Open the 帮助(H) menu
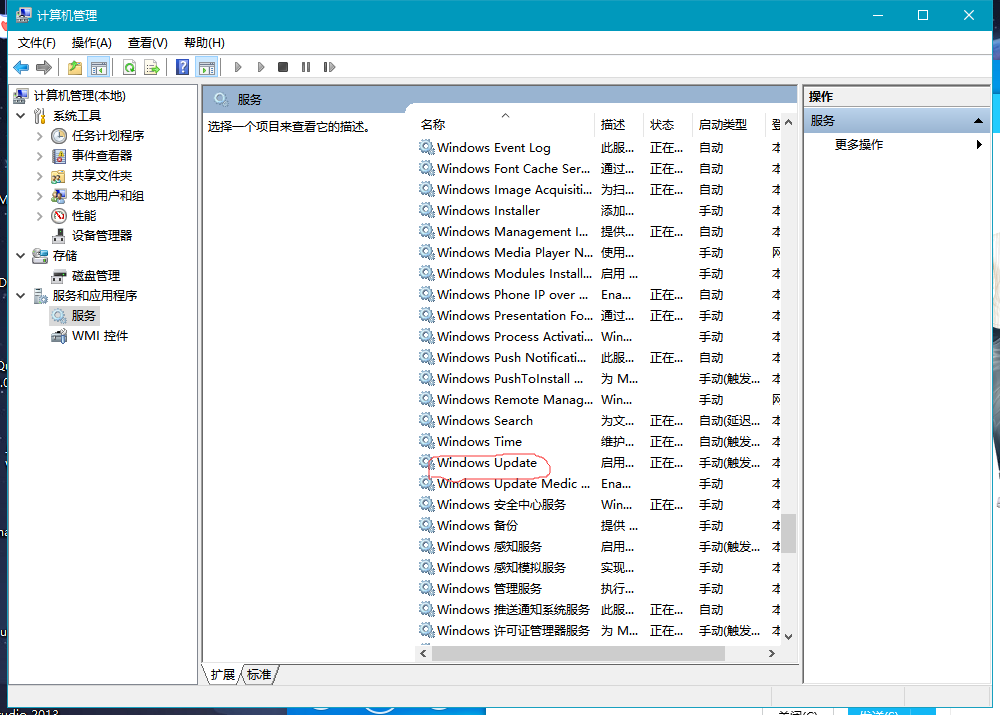This screenshot has height=715, width=1000. pyautogui.click(x=204, y=43)
